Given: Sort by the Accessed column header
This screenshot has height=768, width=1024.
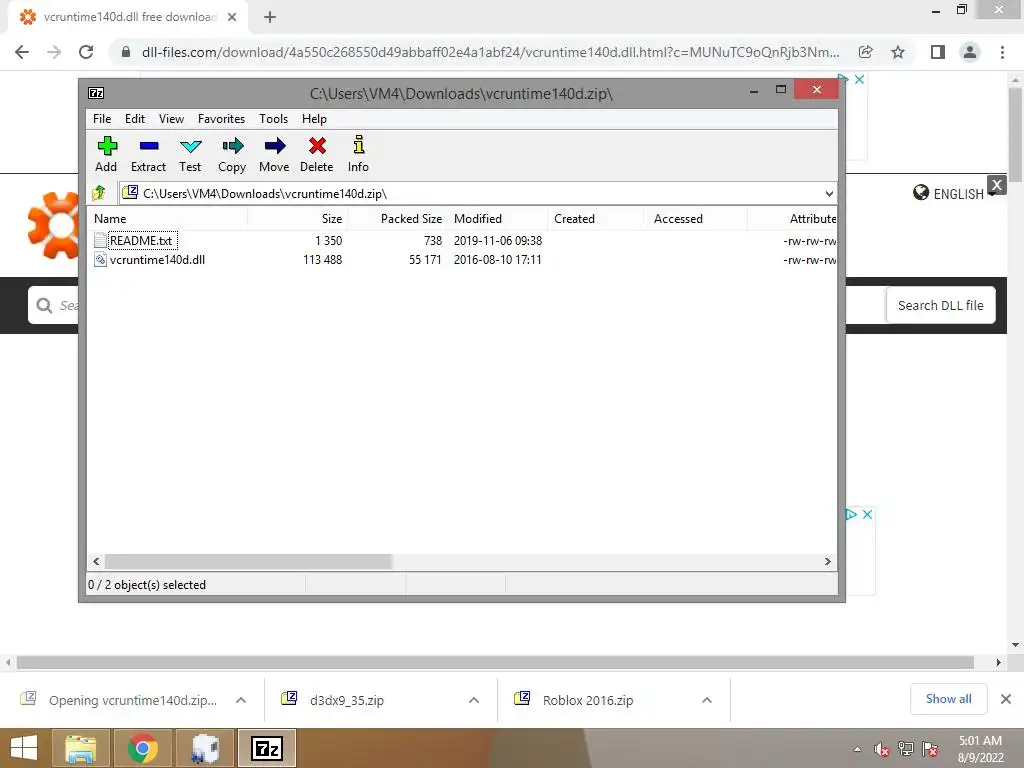Looking at the screenshot, I should point(697,219).
